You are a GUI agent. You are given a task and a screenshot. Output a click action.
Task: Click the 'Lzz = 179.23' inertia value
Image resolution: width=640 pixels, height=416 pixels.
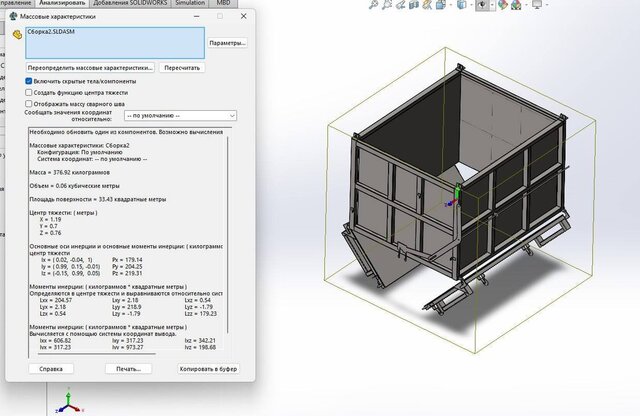pos(200,314)
